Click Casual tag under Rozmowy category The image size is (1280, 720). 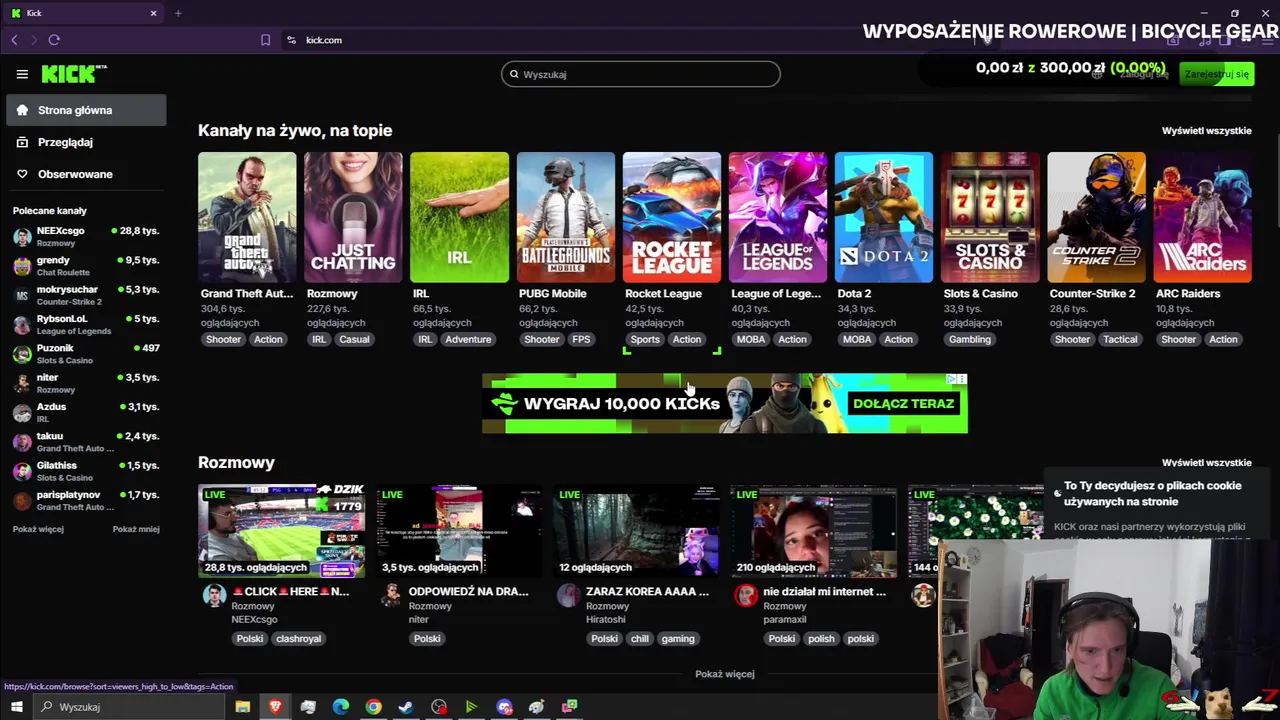click(354, 340)
